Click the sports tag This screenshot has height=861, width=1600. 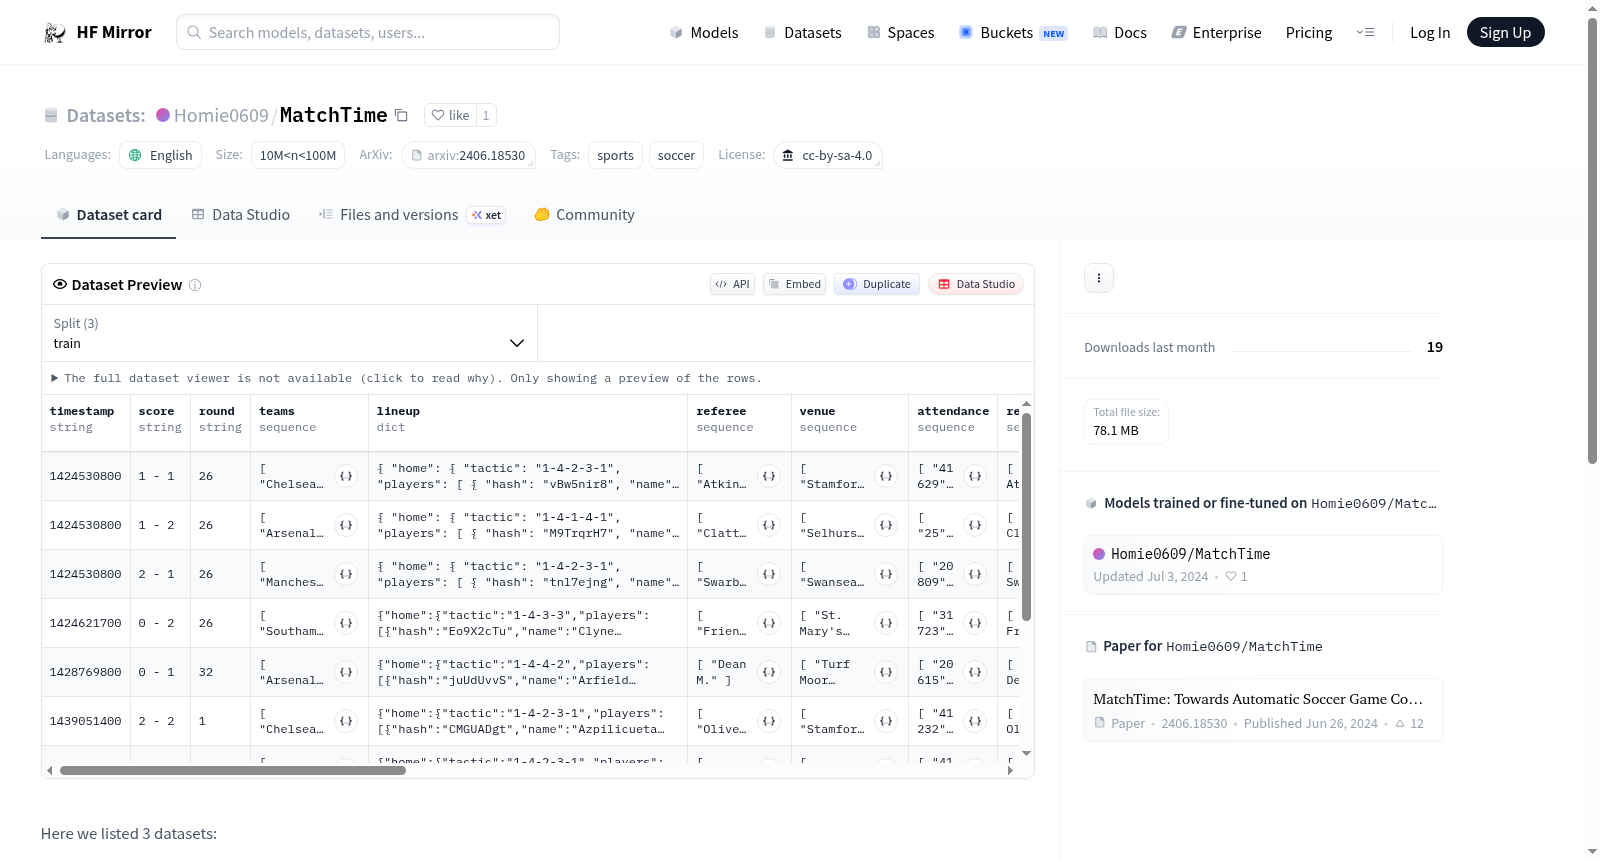[615, 155]
